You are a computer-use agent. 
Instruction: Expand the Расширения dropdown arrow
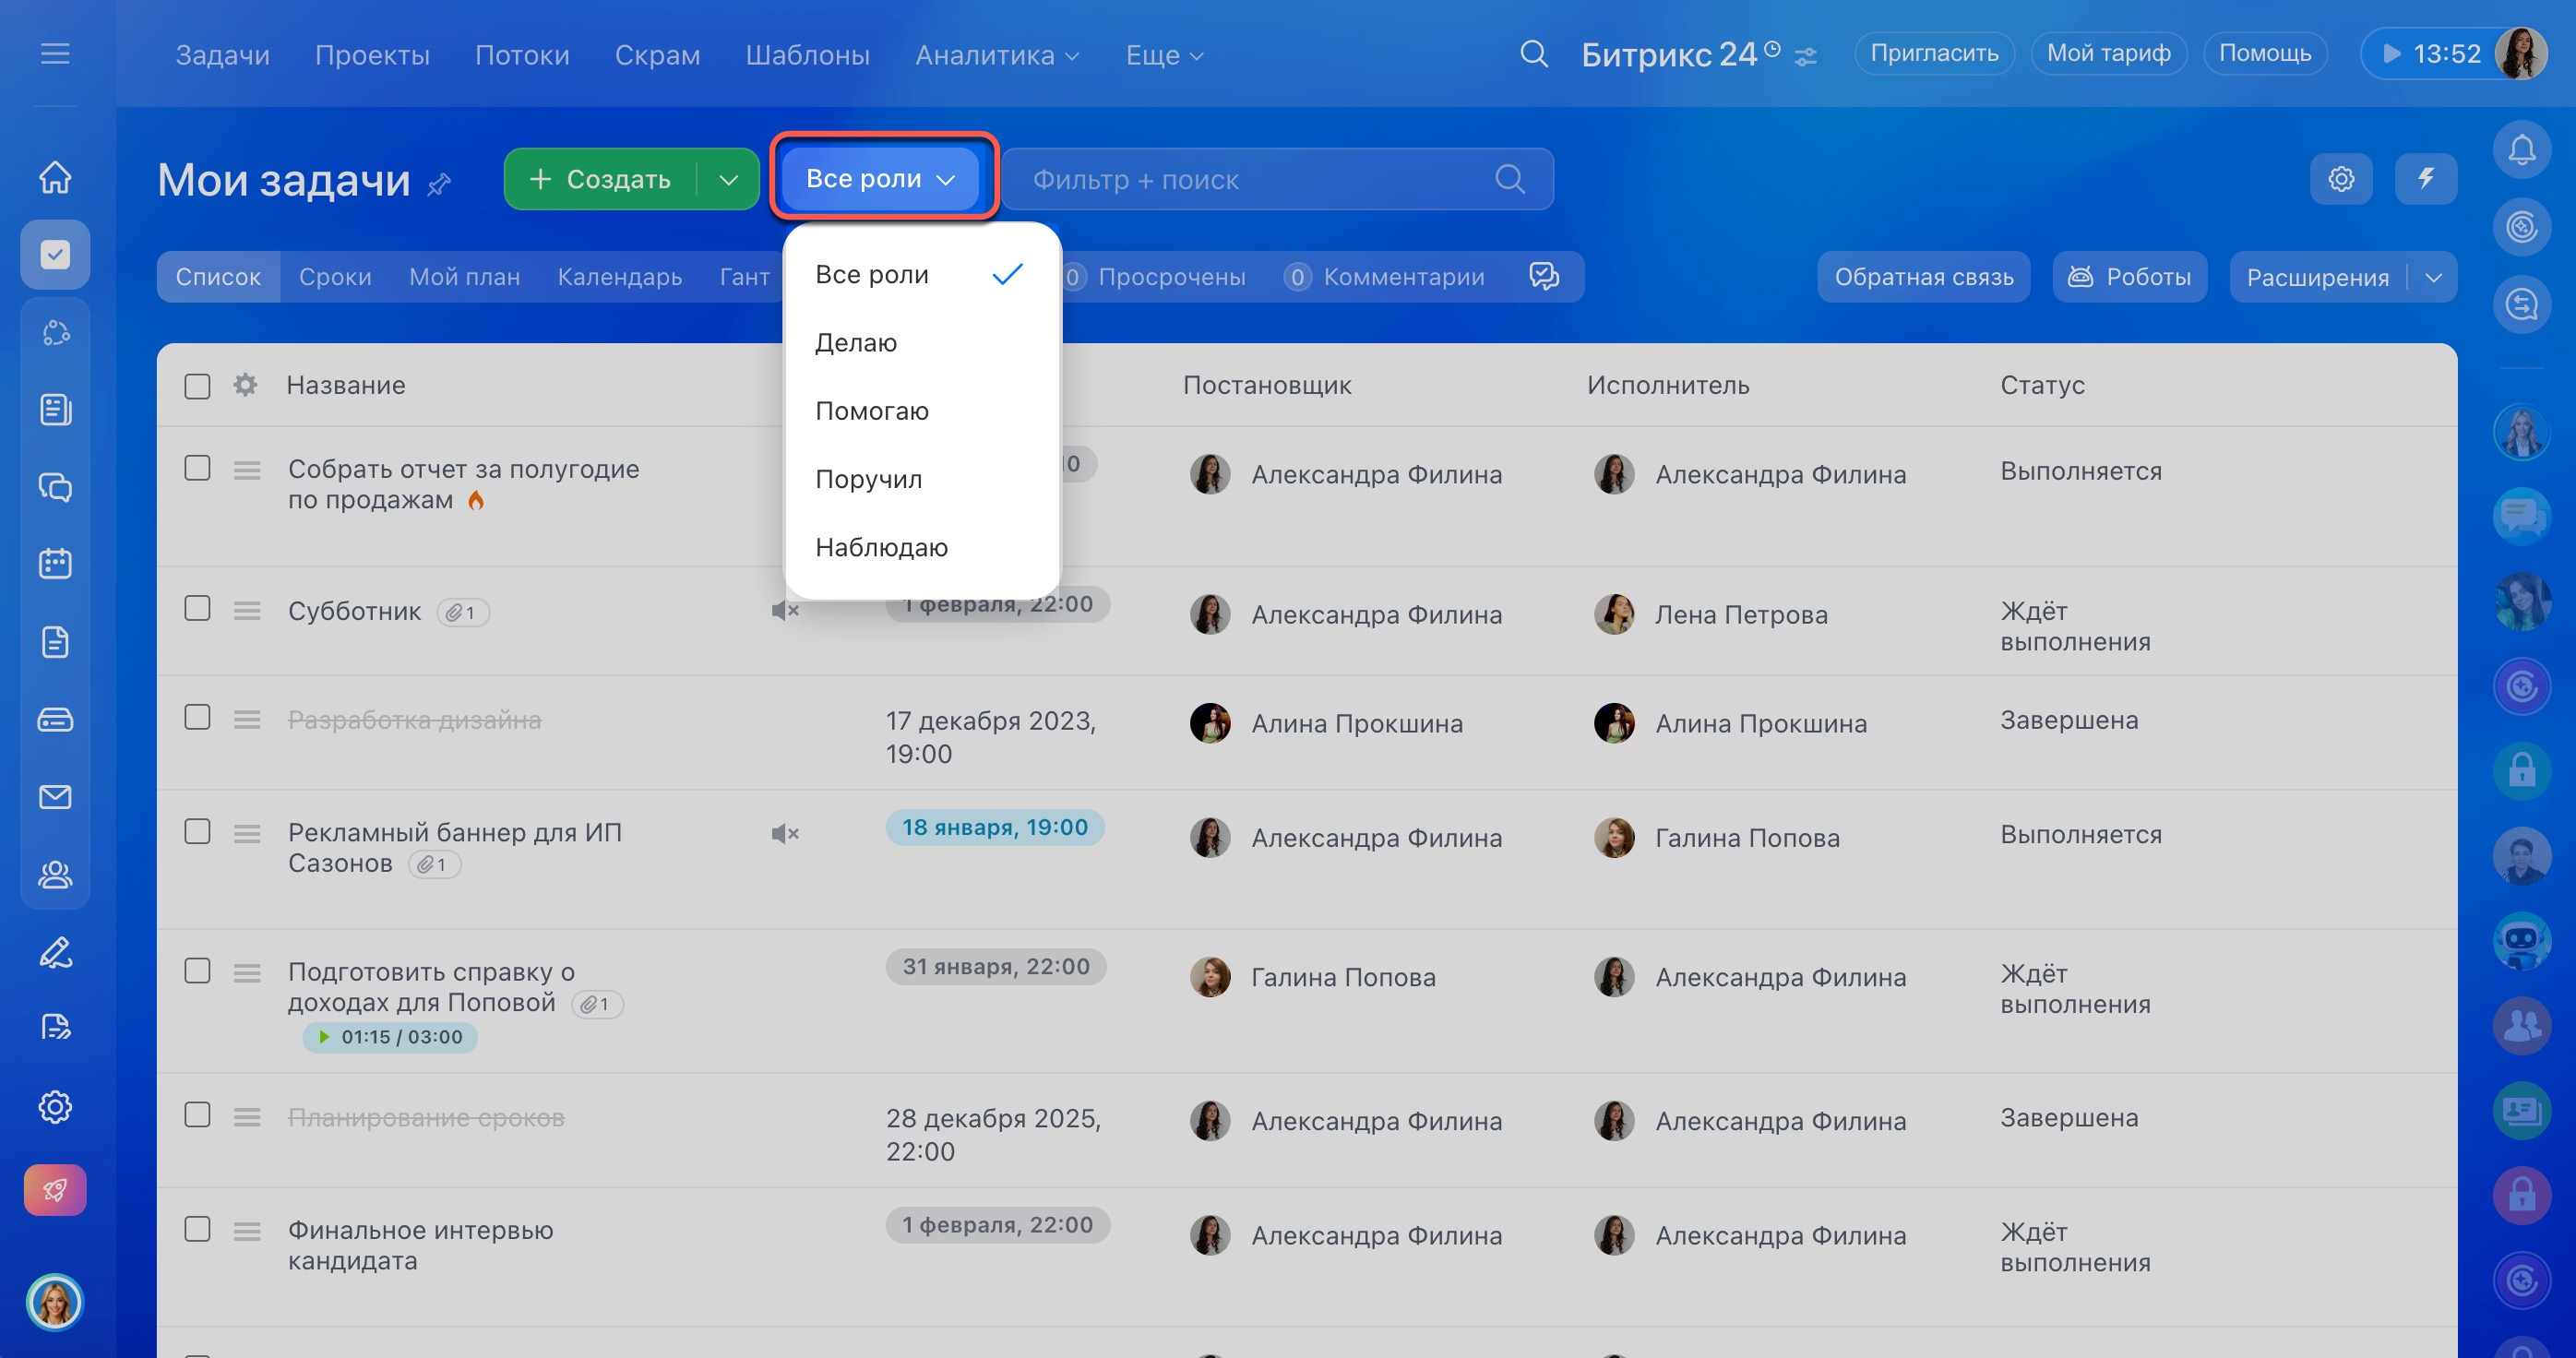pos(2433,278)
